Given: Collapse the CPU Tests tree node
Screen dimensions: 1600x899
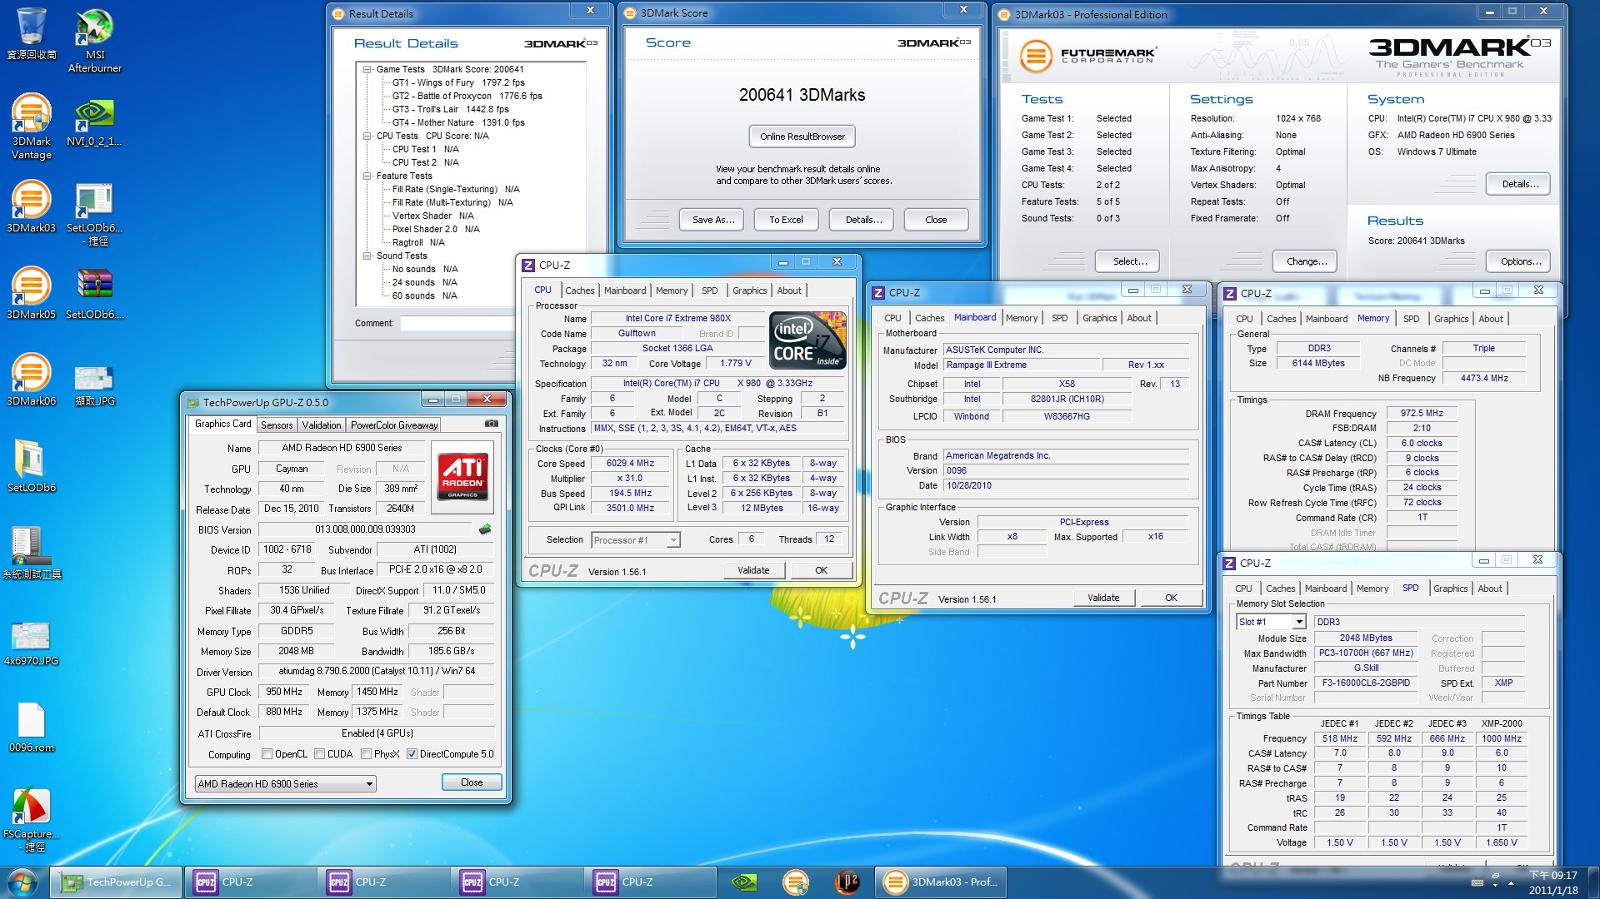Looking at the screenshot, I should click(367, 136).
